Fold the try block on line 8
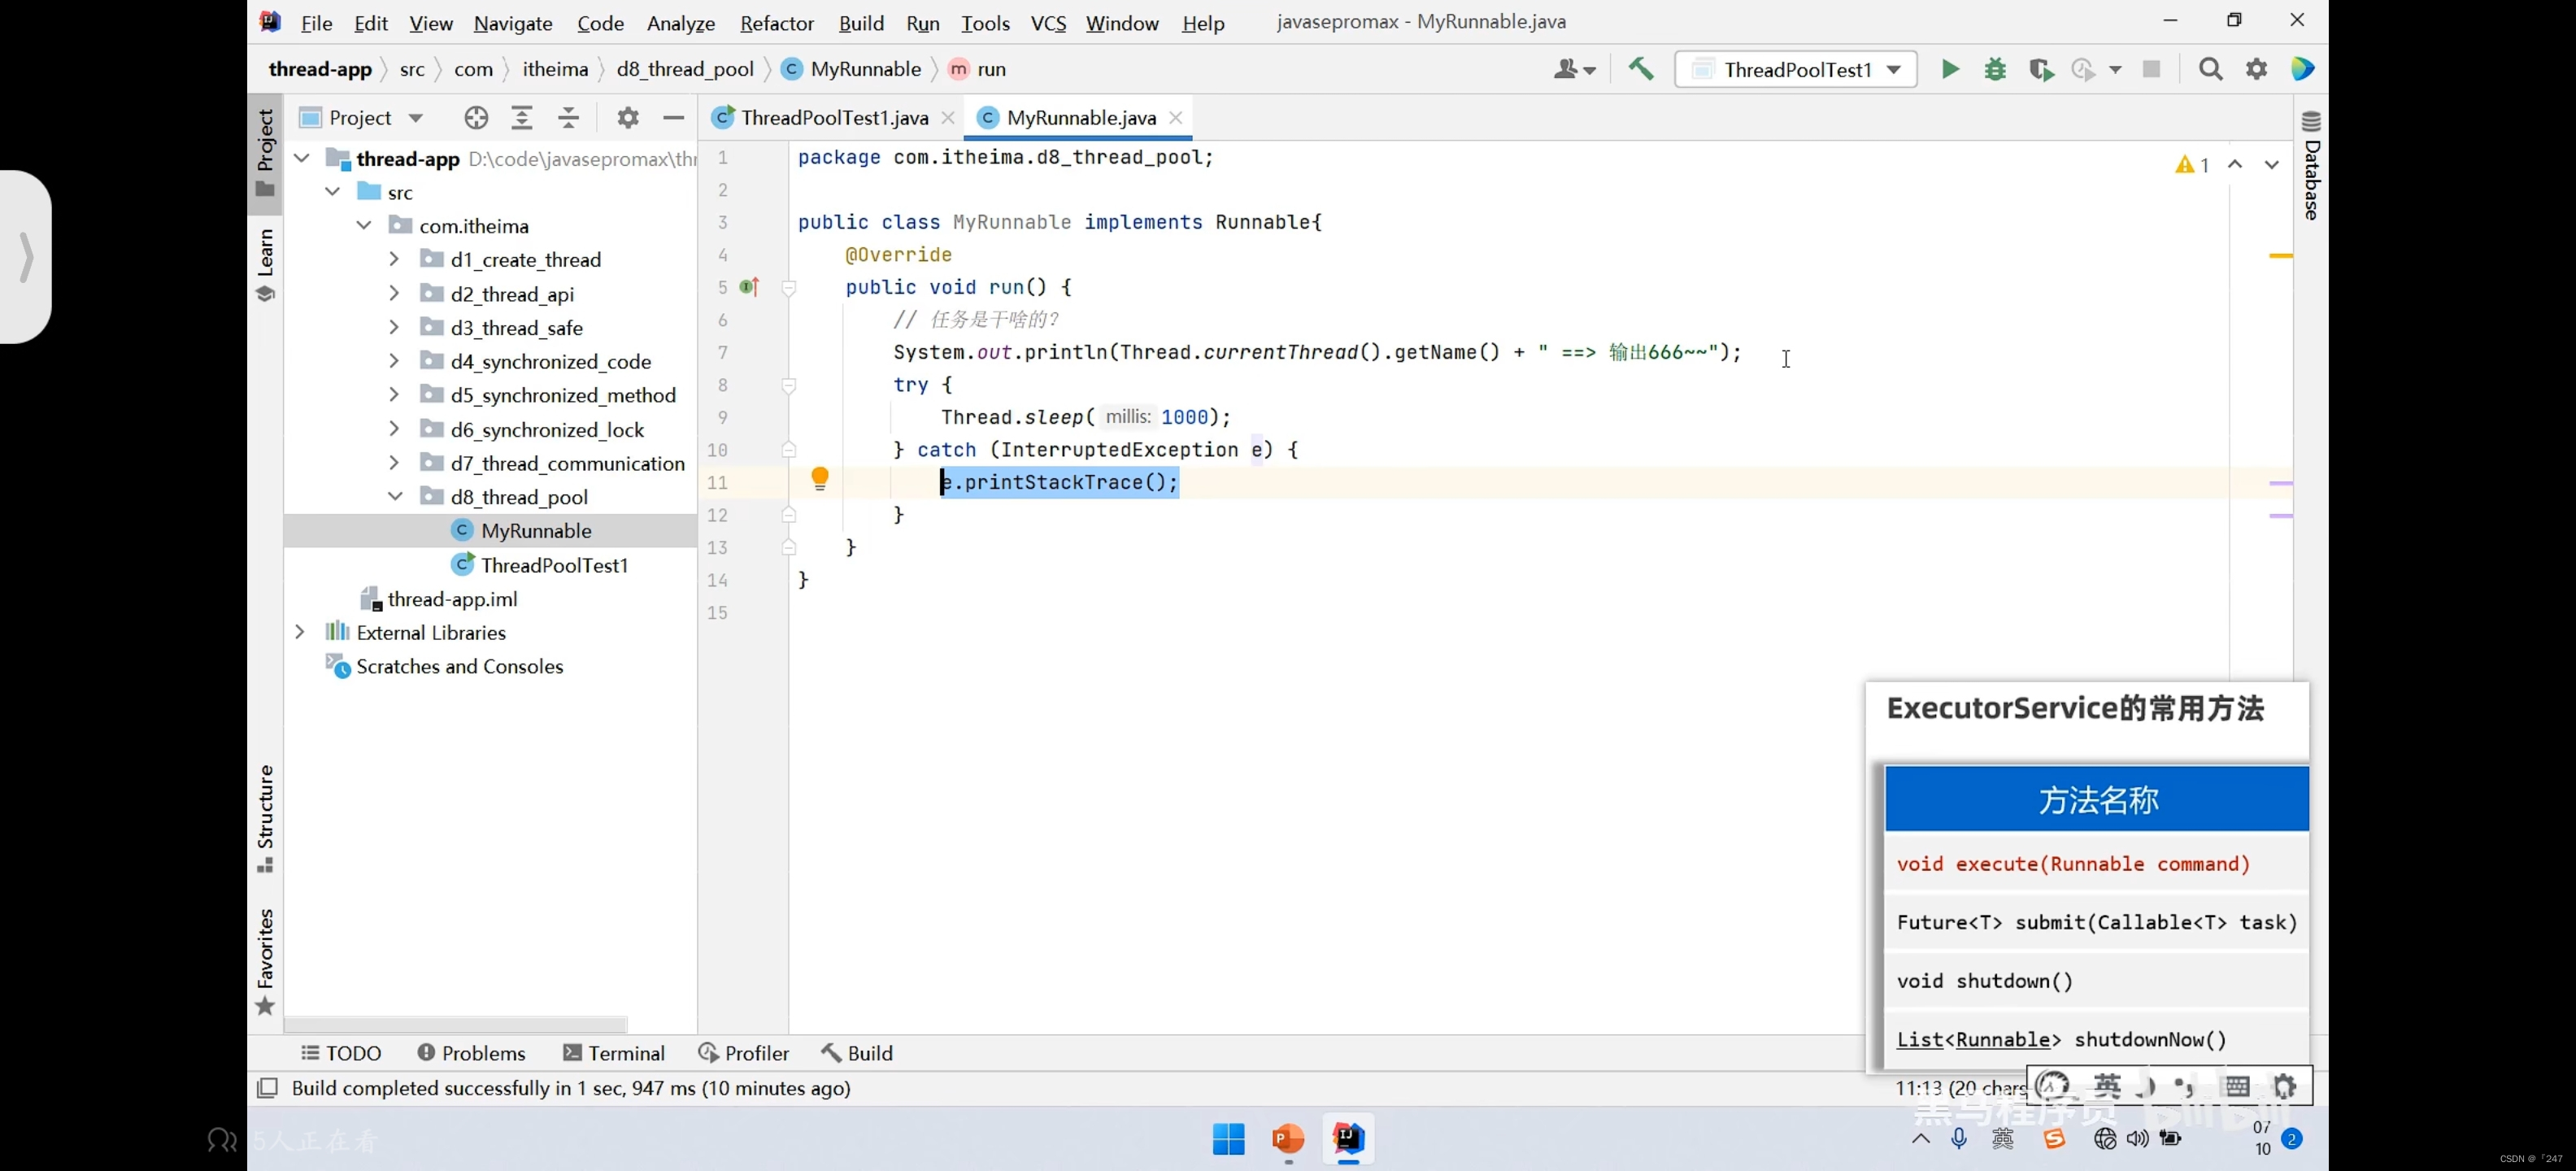 click(x=789, y=385)
